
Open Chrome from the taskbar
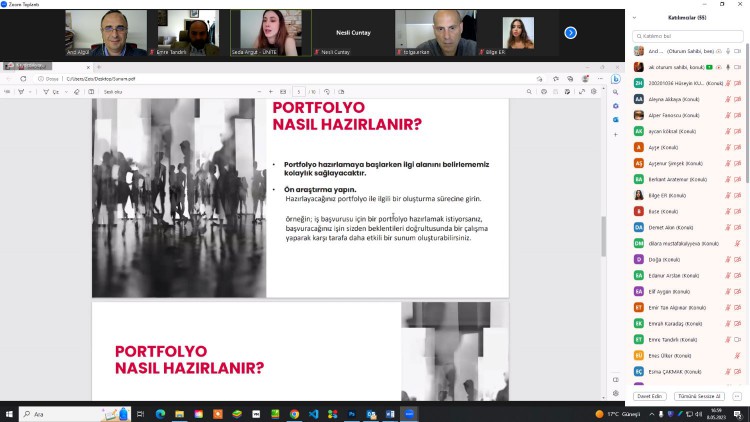pyautogui.click(x=294, y=414)
